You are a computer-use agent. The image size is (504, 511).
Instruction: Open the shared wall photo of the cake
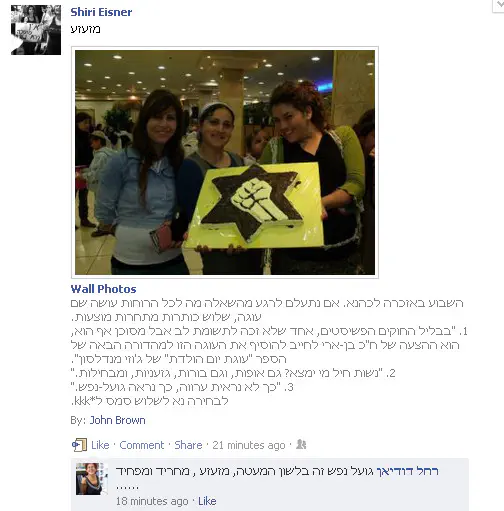tap(225, 162)
